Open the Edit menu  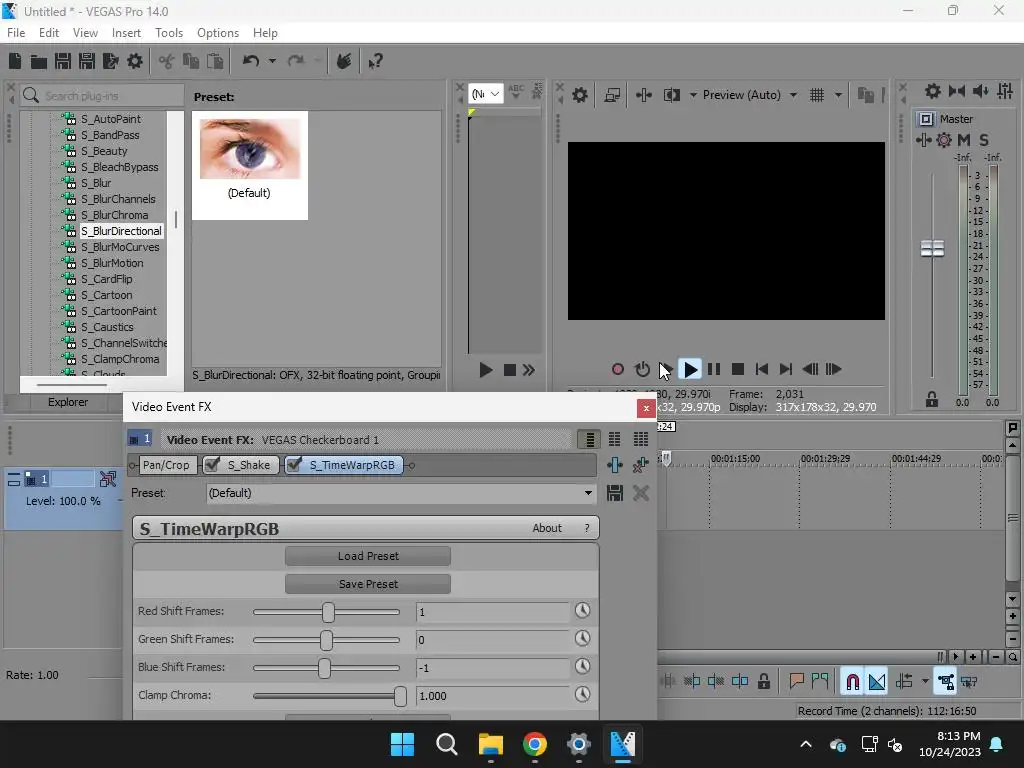[x=49, y=33]
